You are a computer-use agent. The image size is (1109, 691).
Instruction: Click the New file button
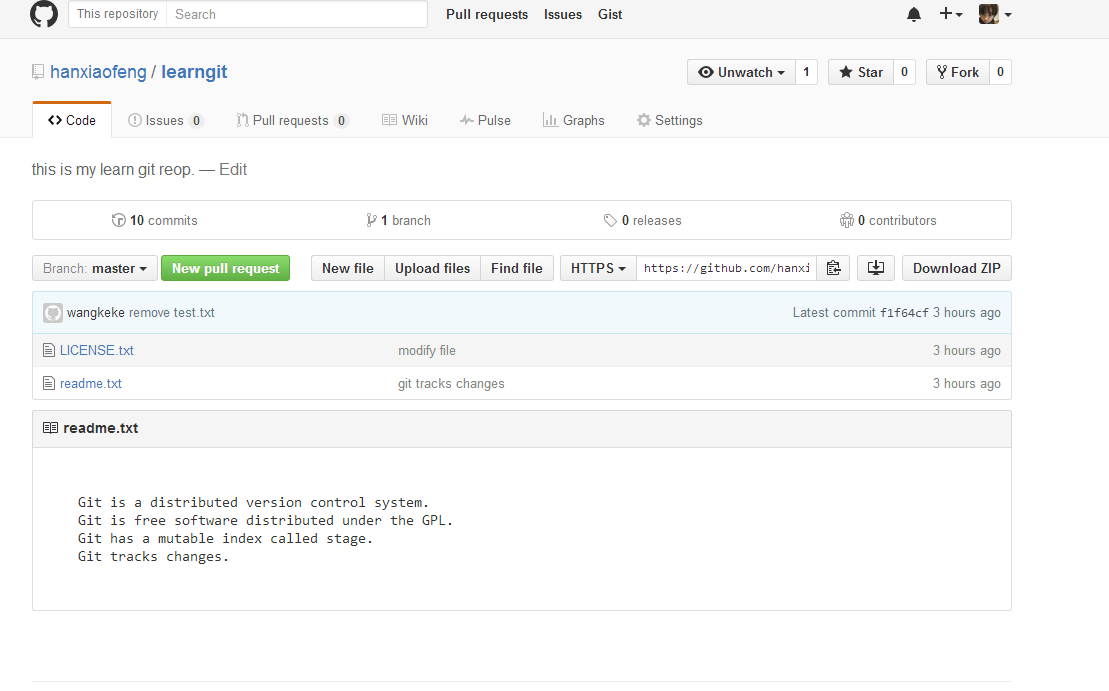[347, 268]
